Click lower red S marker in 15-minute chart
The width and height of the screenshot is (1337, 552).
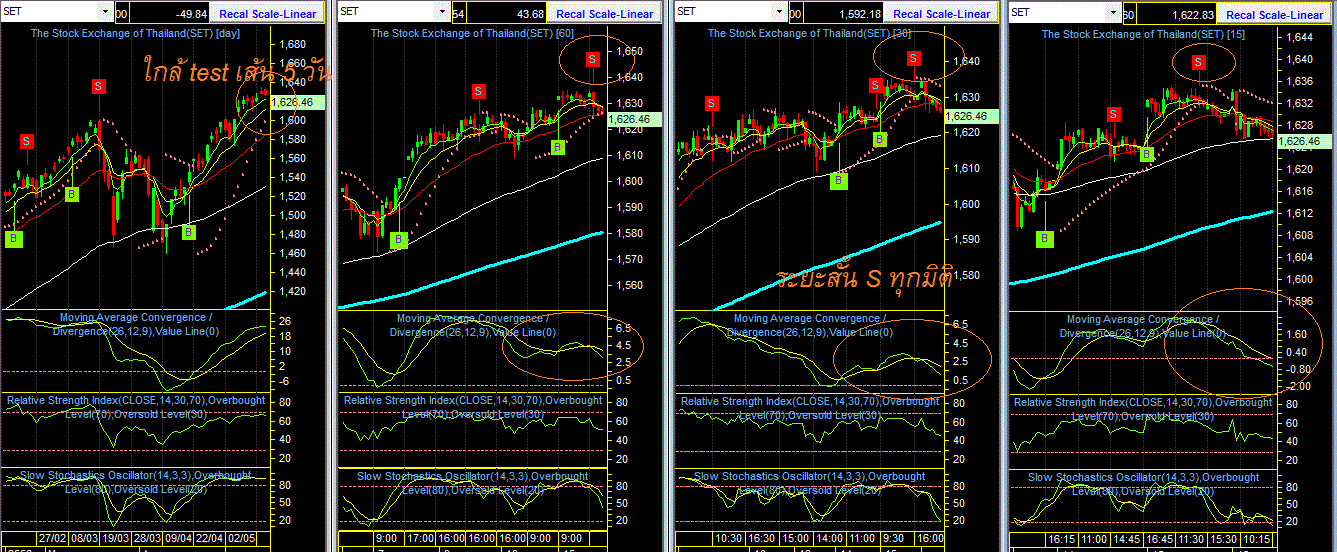coord(1113,115)
